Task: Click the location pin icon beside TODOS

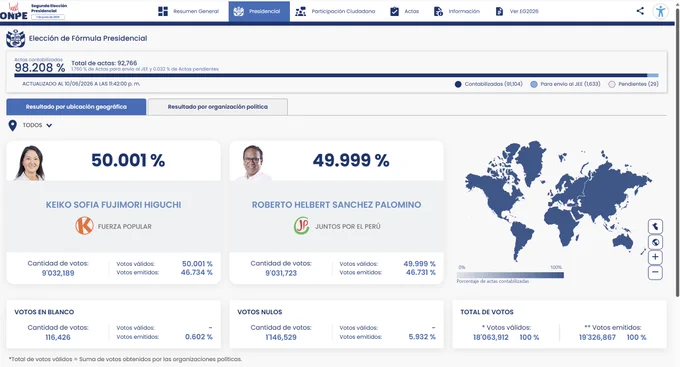Action: click(13, 125)
